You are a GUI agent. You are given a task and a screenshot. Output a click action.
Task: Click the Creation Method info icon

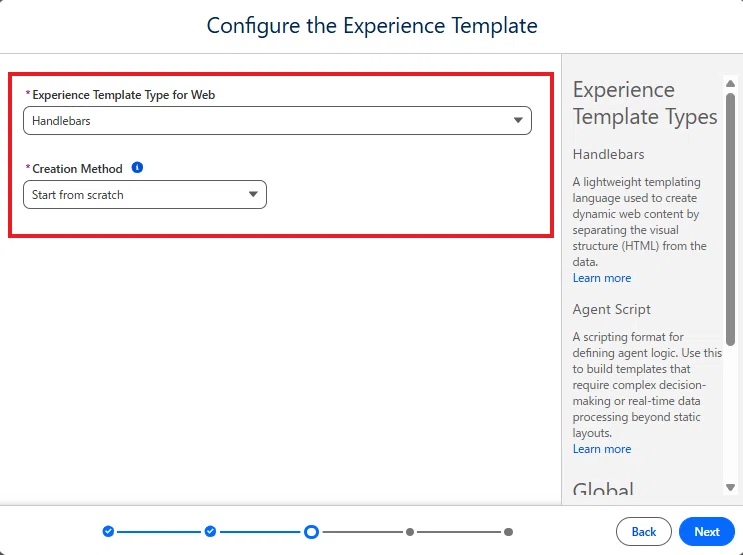[x=137, y=167]
